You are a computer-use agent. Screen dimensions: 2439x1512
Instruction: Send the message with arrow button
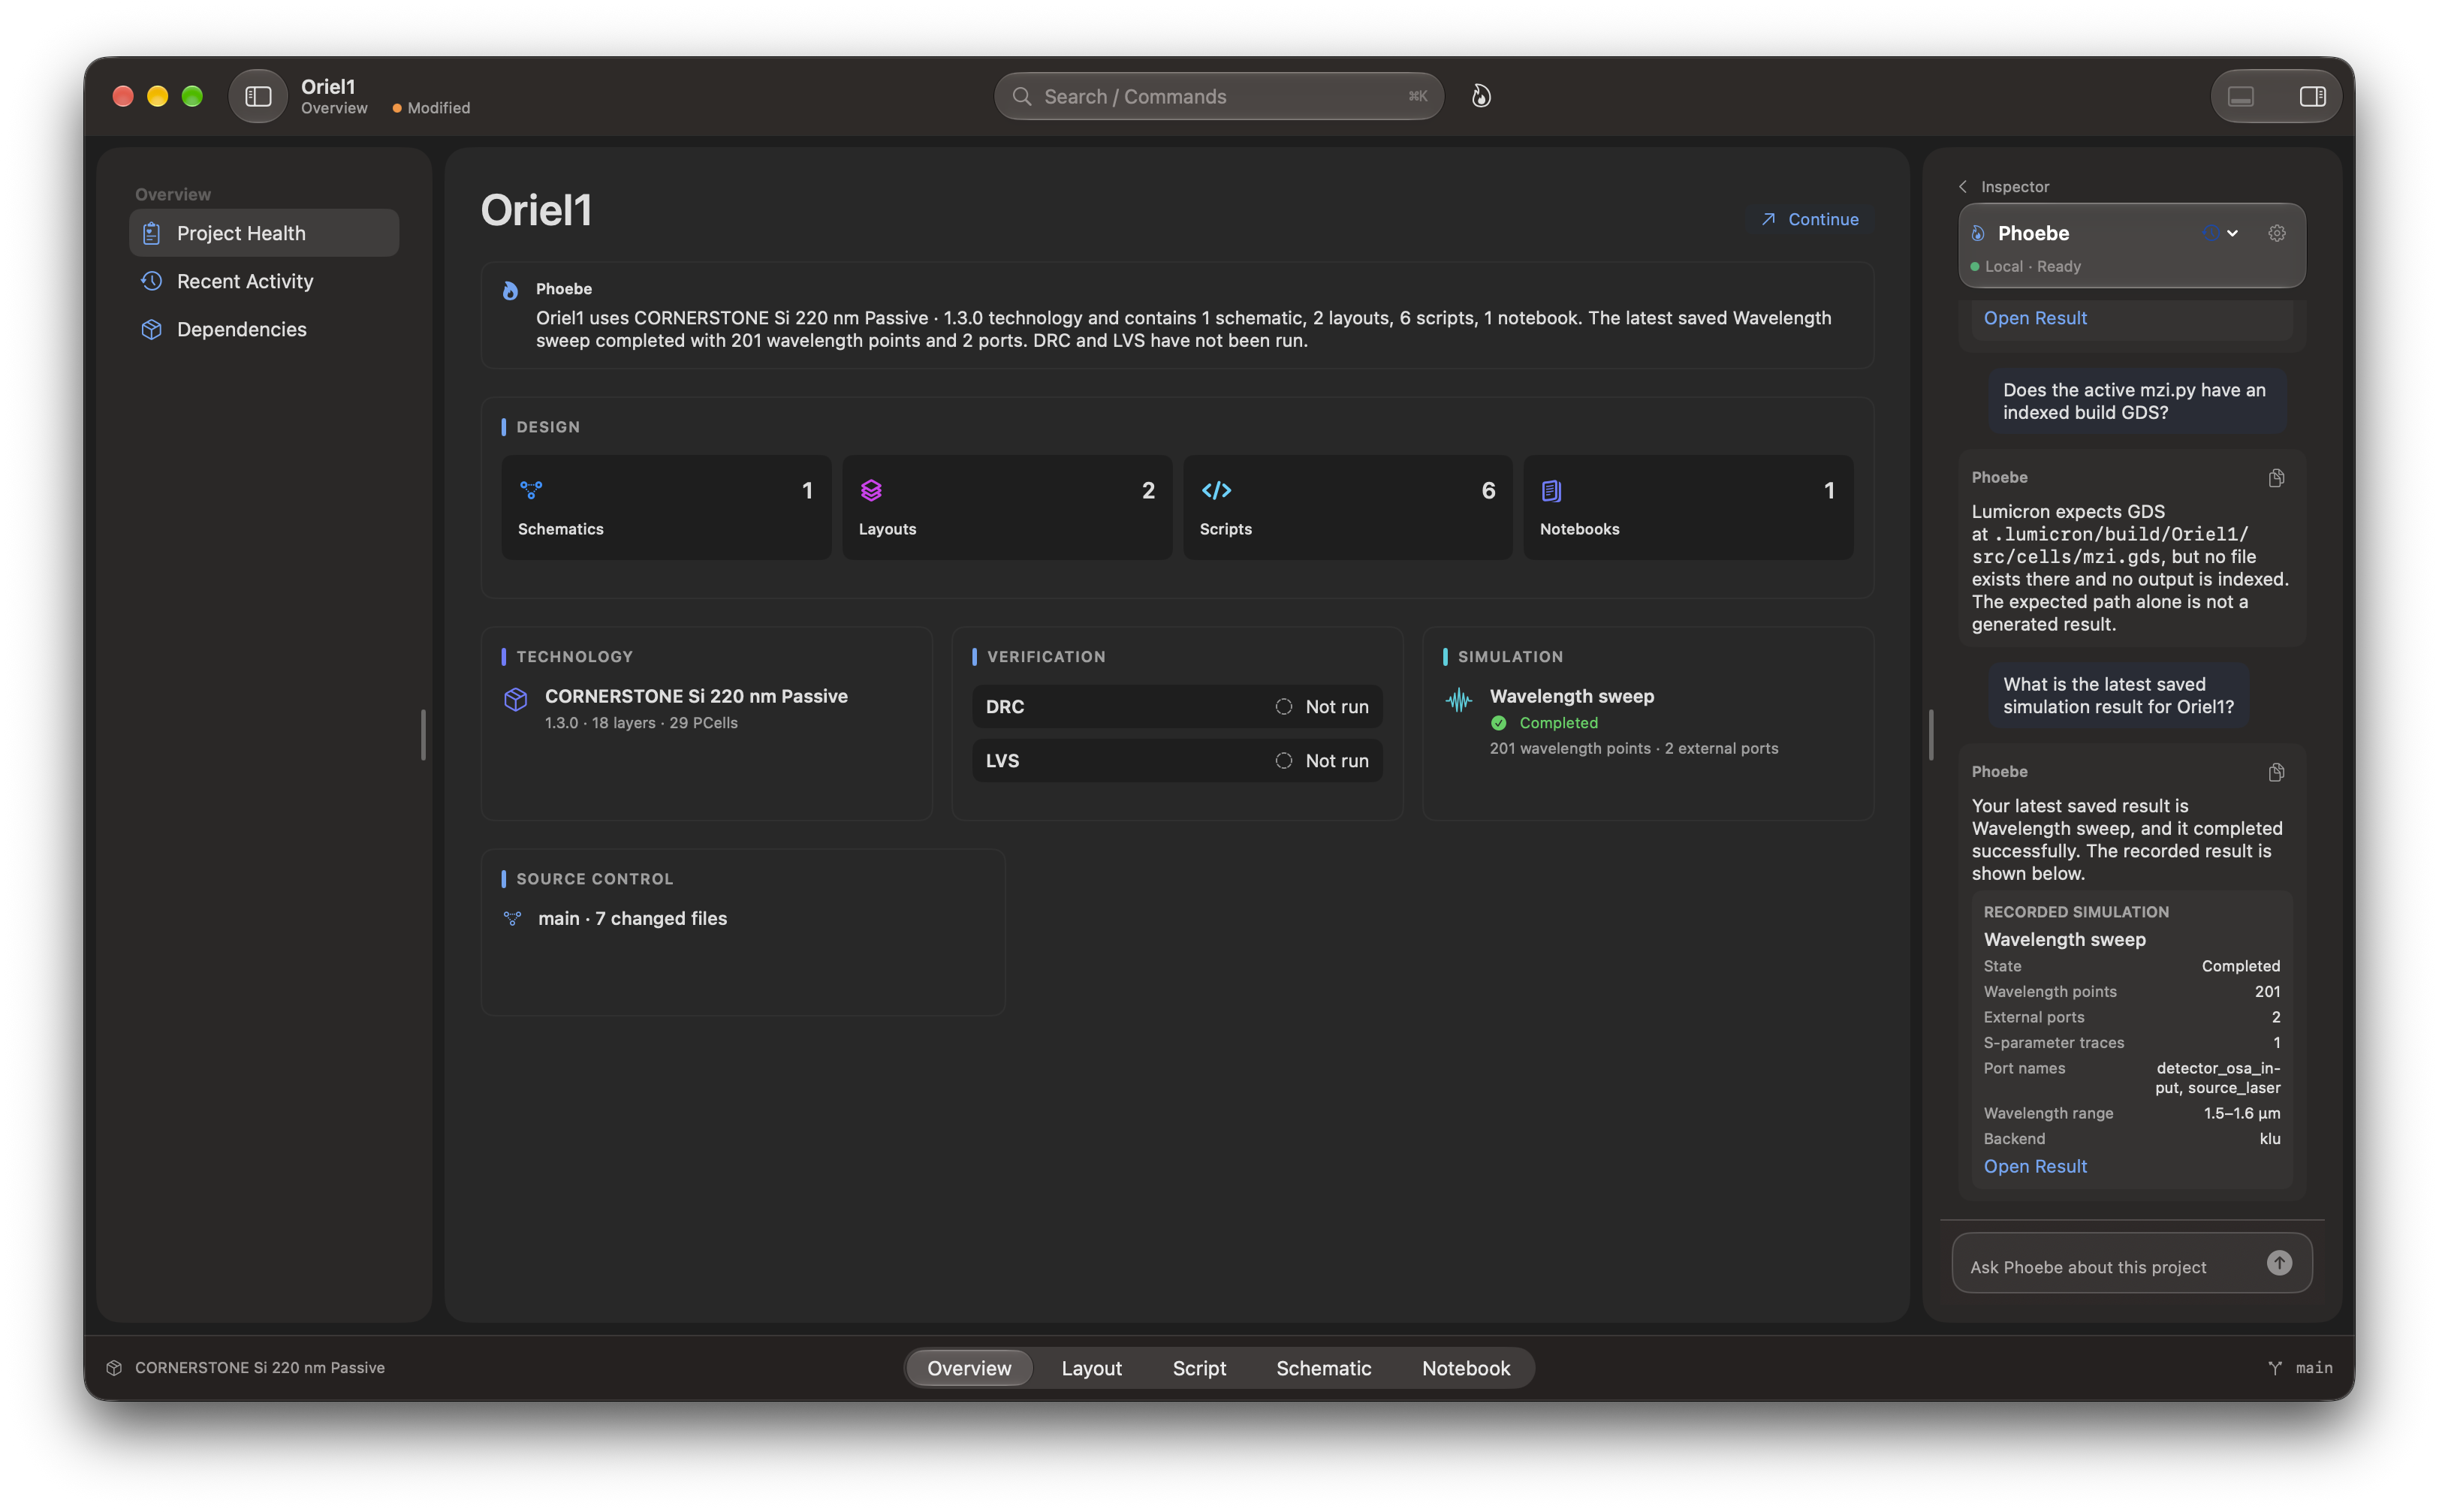(2278, 1263)
